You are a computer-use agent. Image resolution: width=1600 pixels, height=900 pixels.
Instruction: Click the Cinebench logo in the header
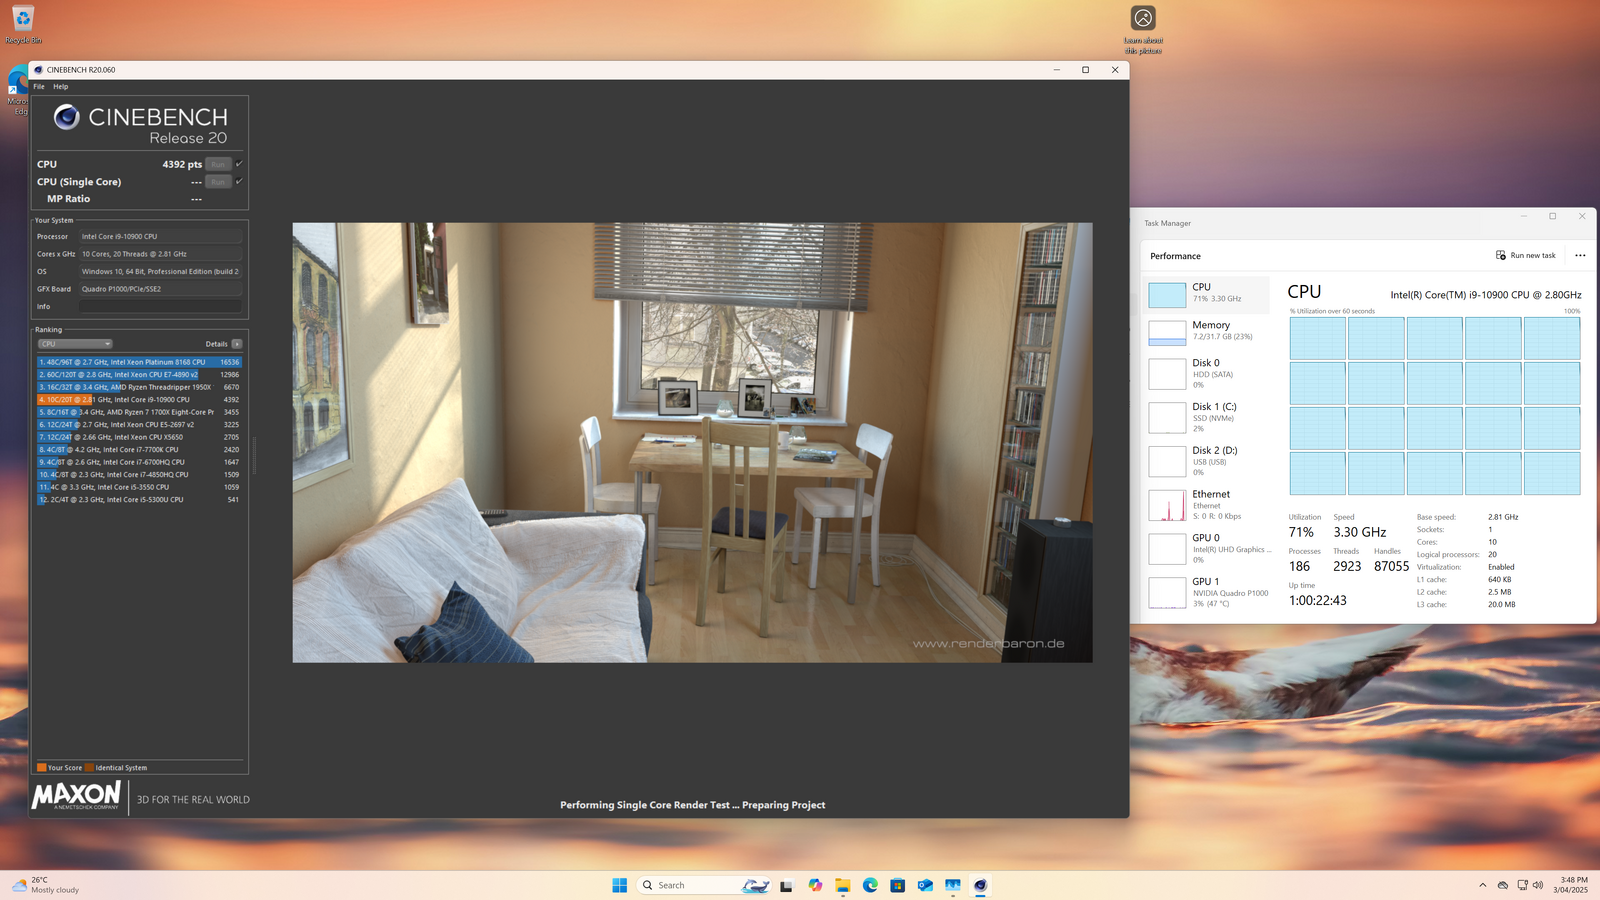(141, 125)
